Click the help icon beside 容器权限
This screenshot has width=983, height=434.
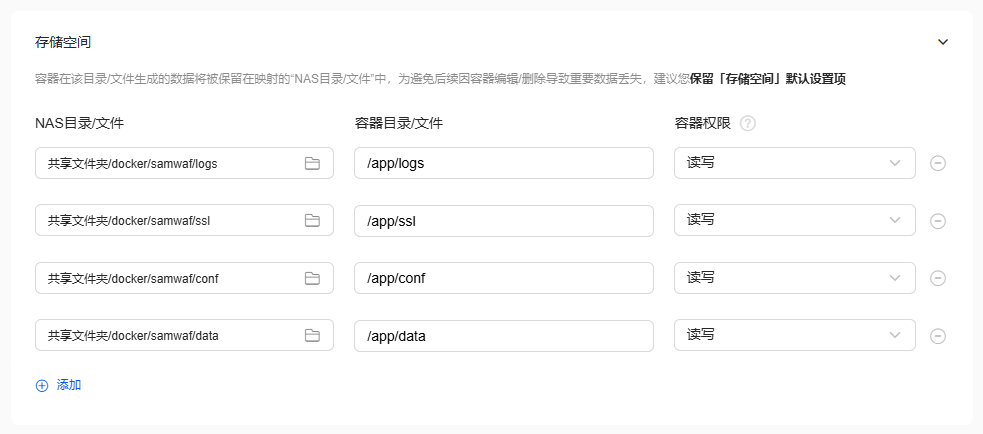(747, 124)
